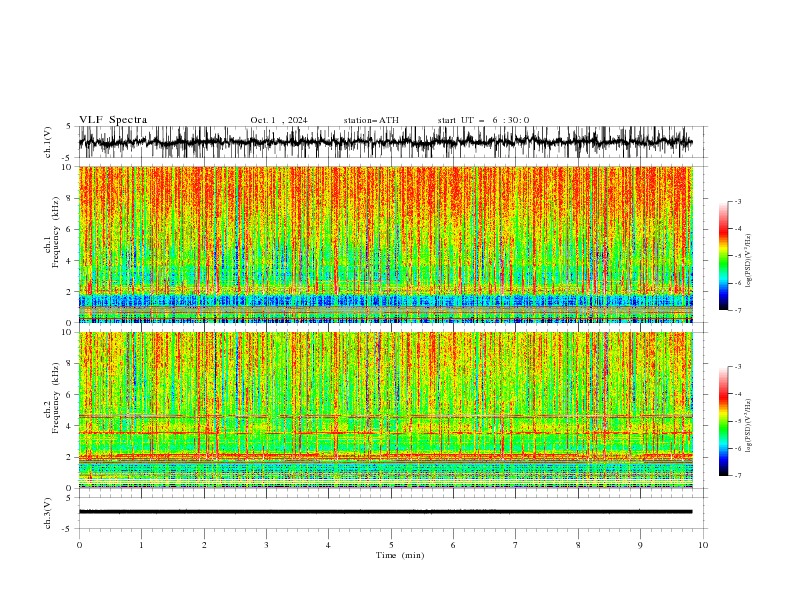The width and height of the screenshot is (792, 612).
Task: Select the "ch.2 Frequency (kHz)" axis label
Action: (x=52, y=397)
